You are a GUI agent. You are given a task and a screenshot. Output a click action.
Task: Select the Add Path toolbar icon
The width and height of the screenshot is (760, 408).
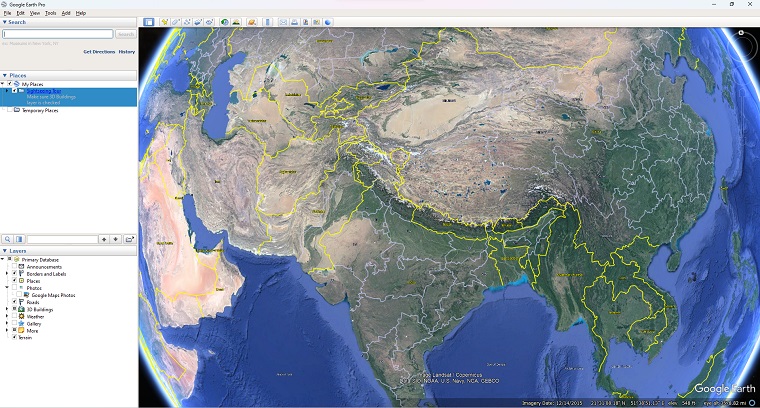pyautogui.click(x=187, y=22)
